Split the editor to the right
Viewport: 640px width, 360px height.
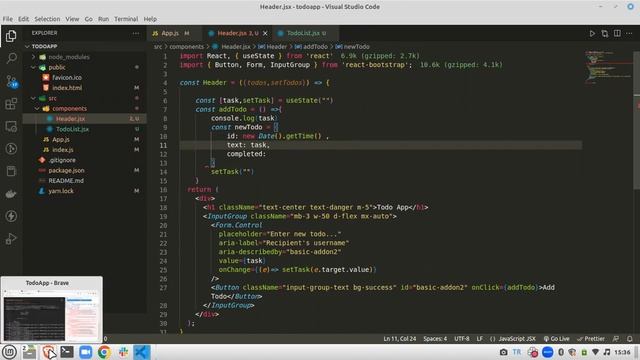617,33
